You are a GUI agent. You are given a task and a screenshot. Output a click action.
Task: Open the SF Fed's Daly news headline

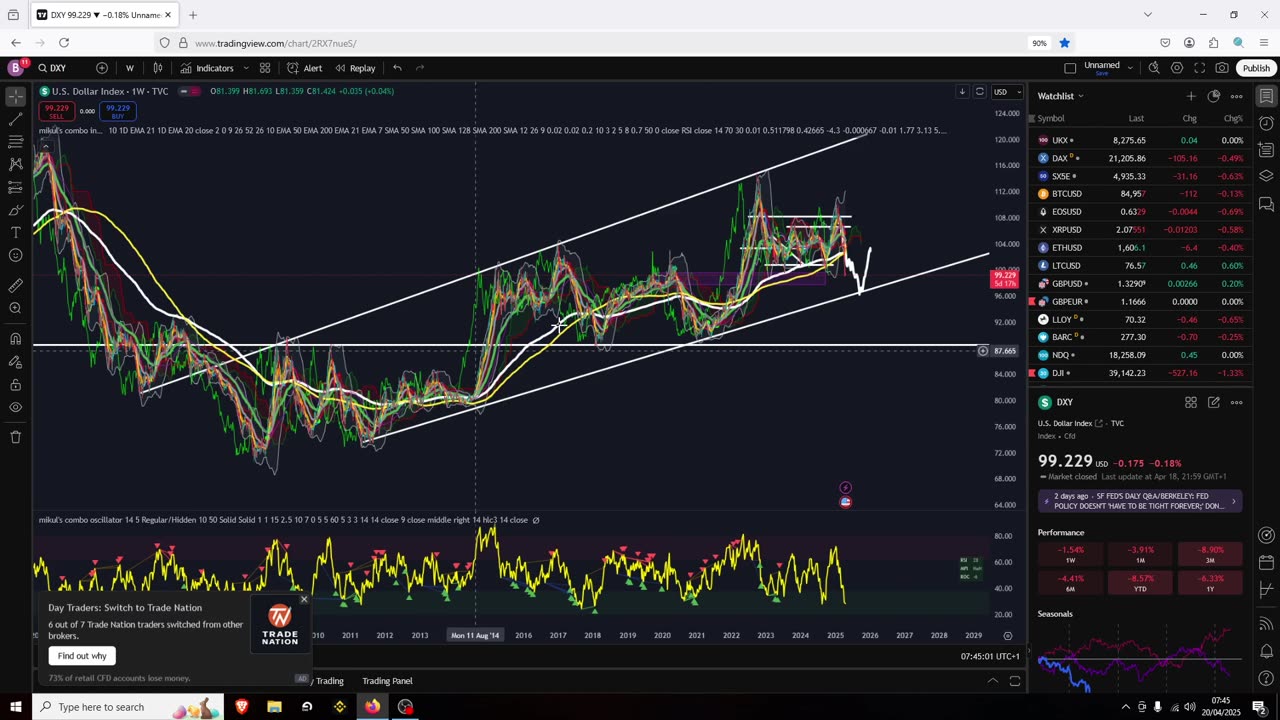(1140, 501)
